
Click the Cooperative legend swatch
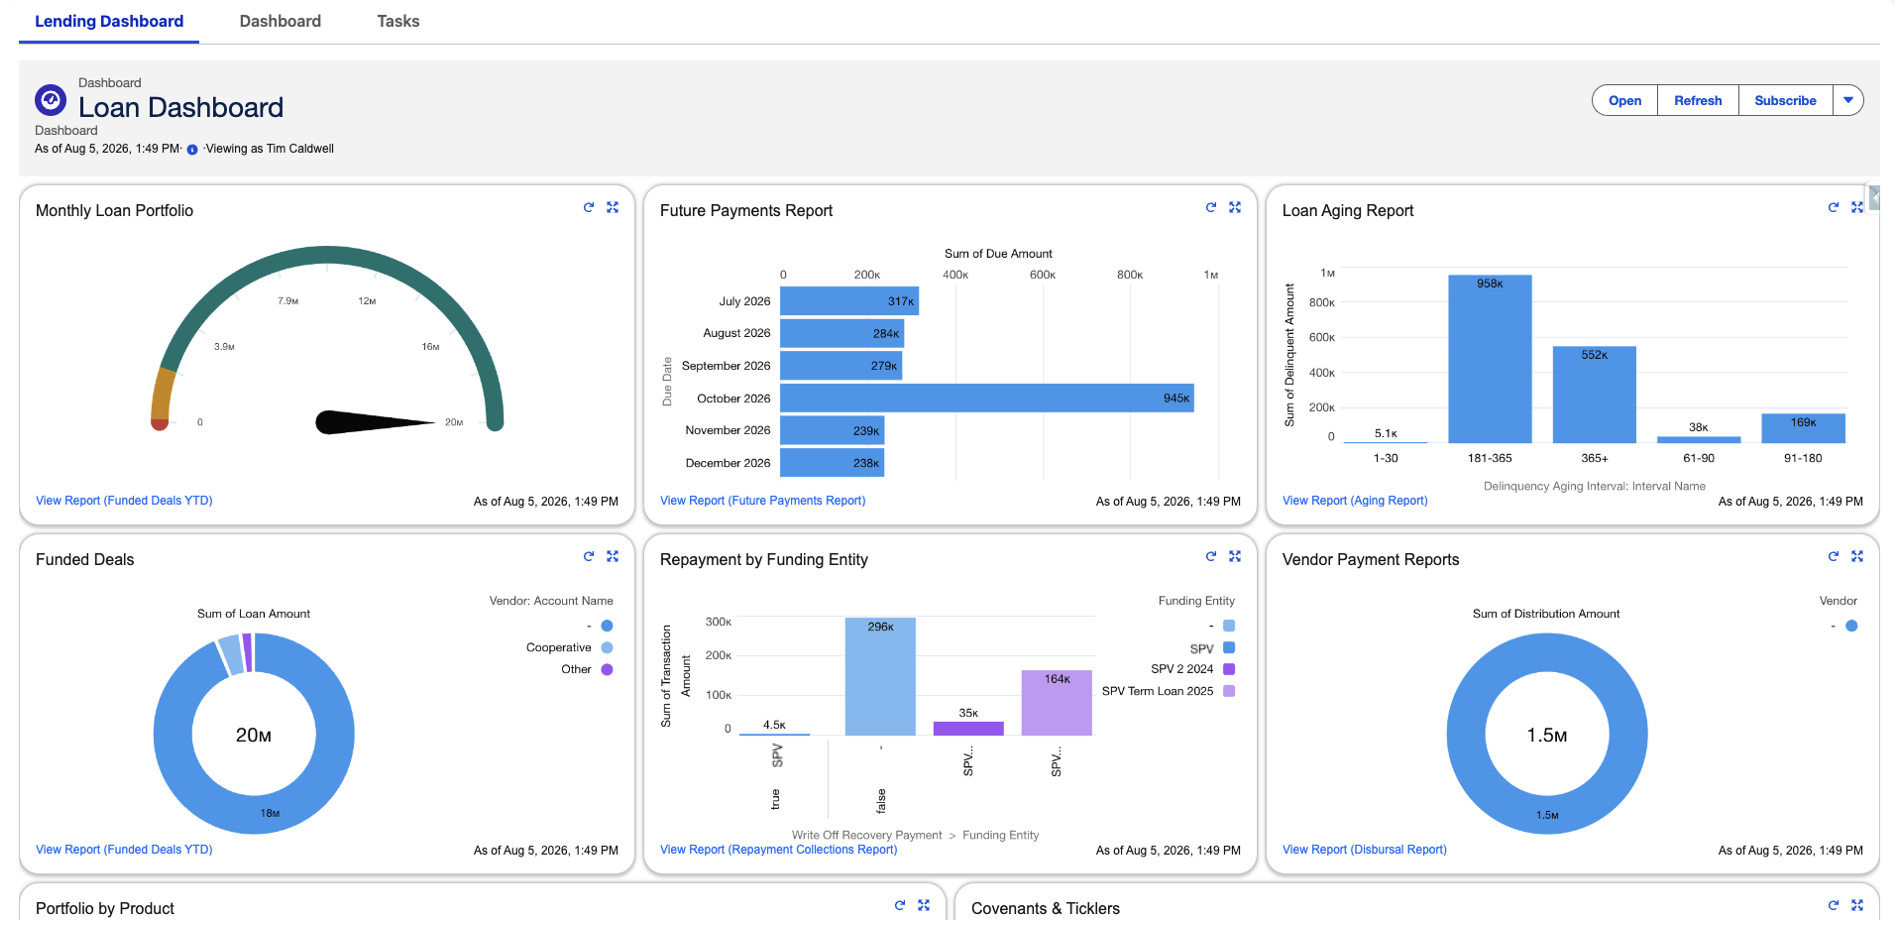click(607, 648)
